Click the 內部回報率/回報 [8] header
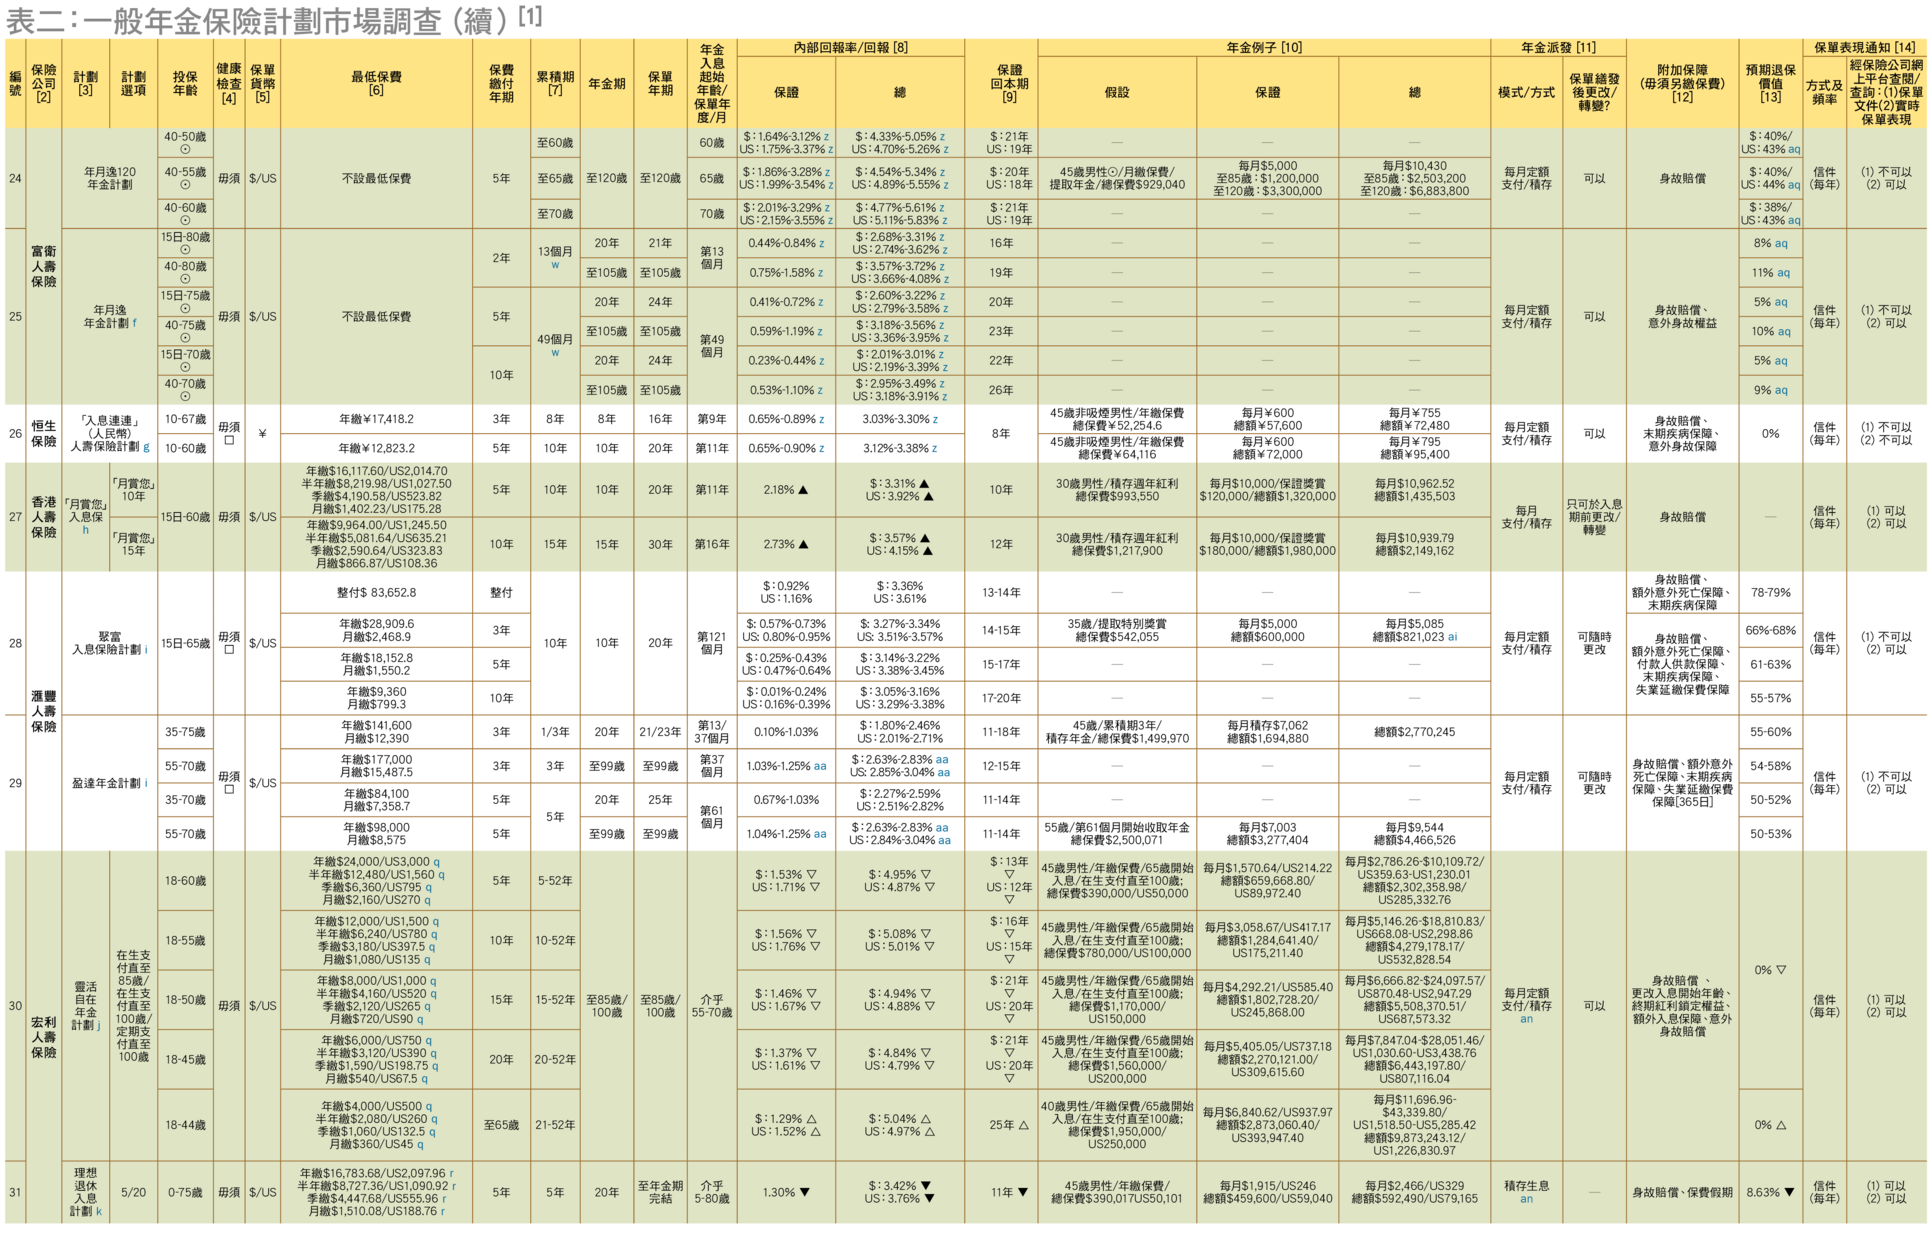Viewport: 1932px width, 1242px height. pyautogui.click(x=850, y=47)
